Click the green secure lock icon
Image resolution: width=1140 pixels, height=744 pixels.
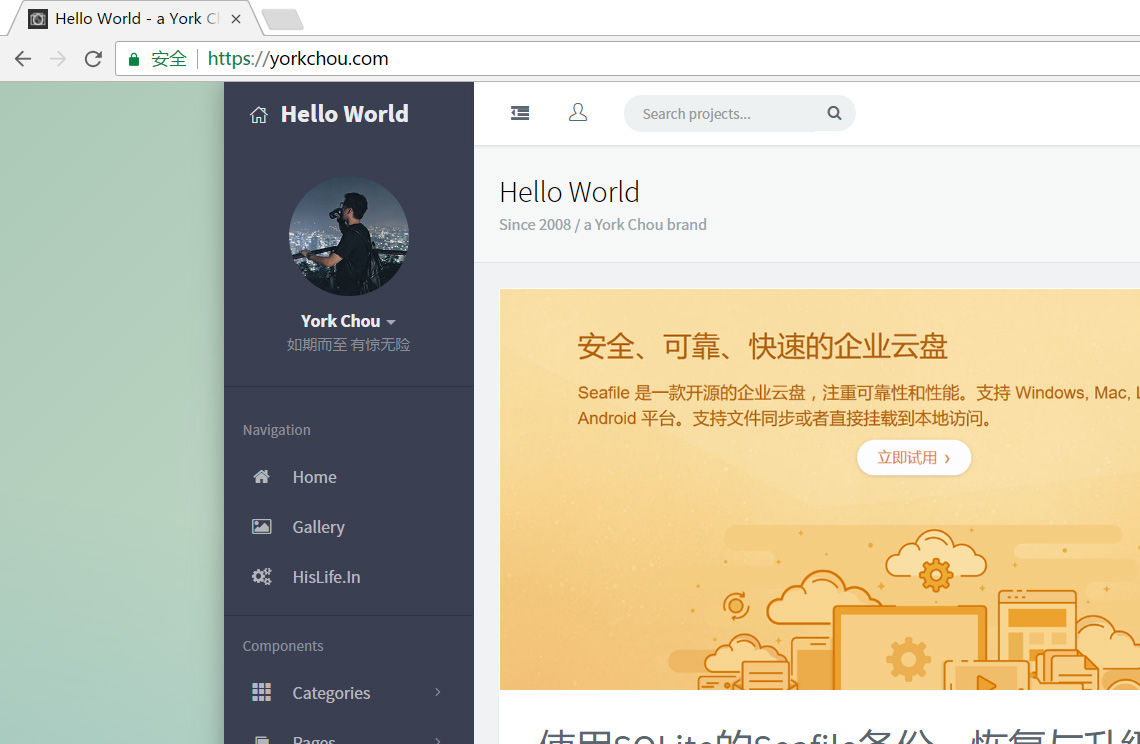(134, 59)
